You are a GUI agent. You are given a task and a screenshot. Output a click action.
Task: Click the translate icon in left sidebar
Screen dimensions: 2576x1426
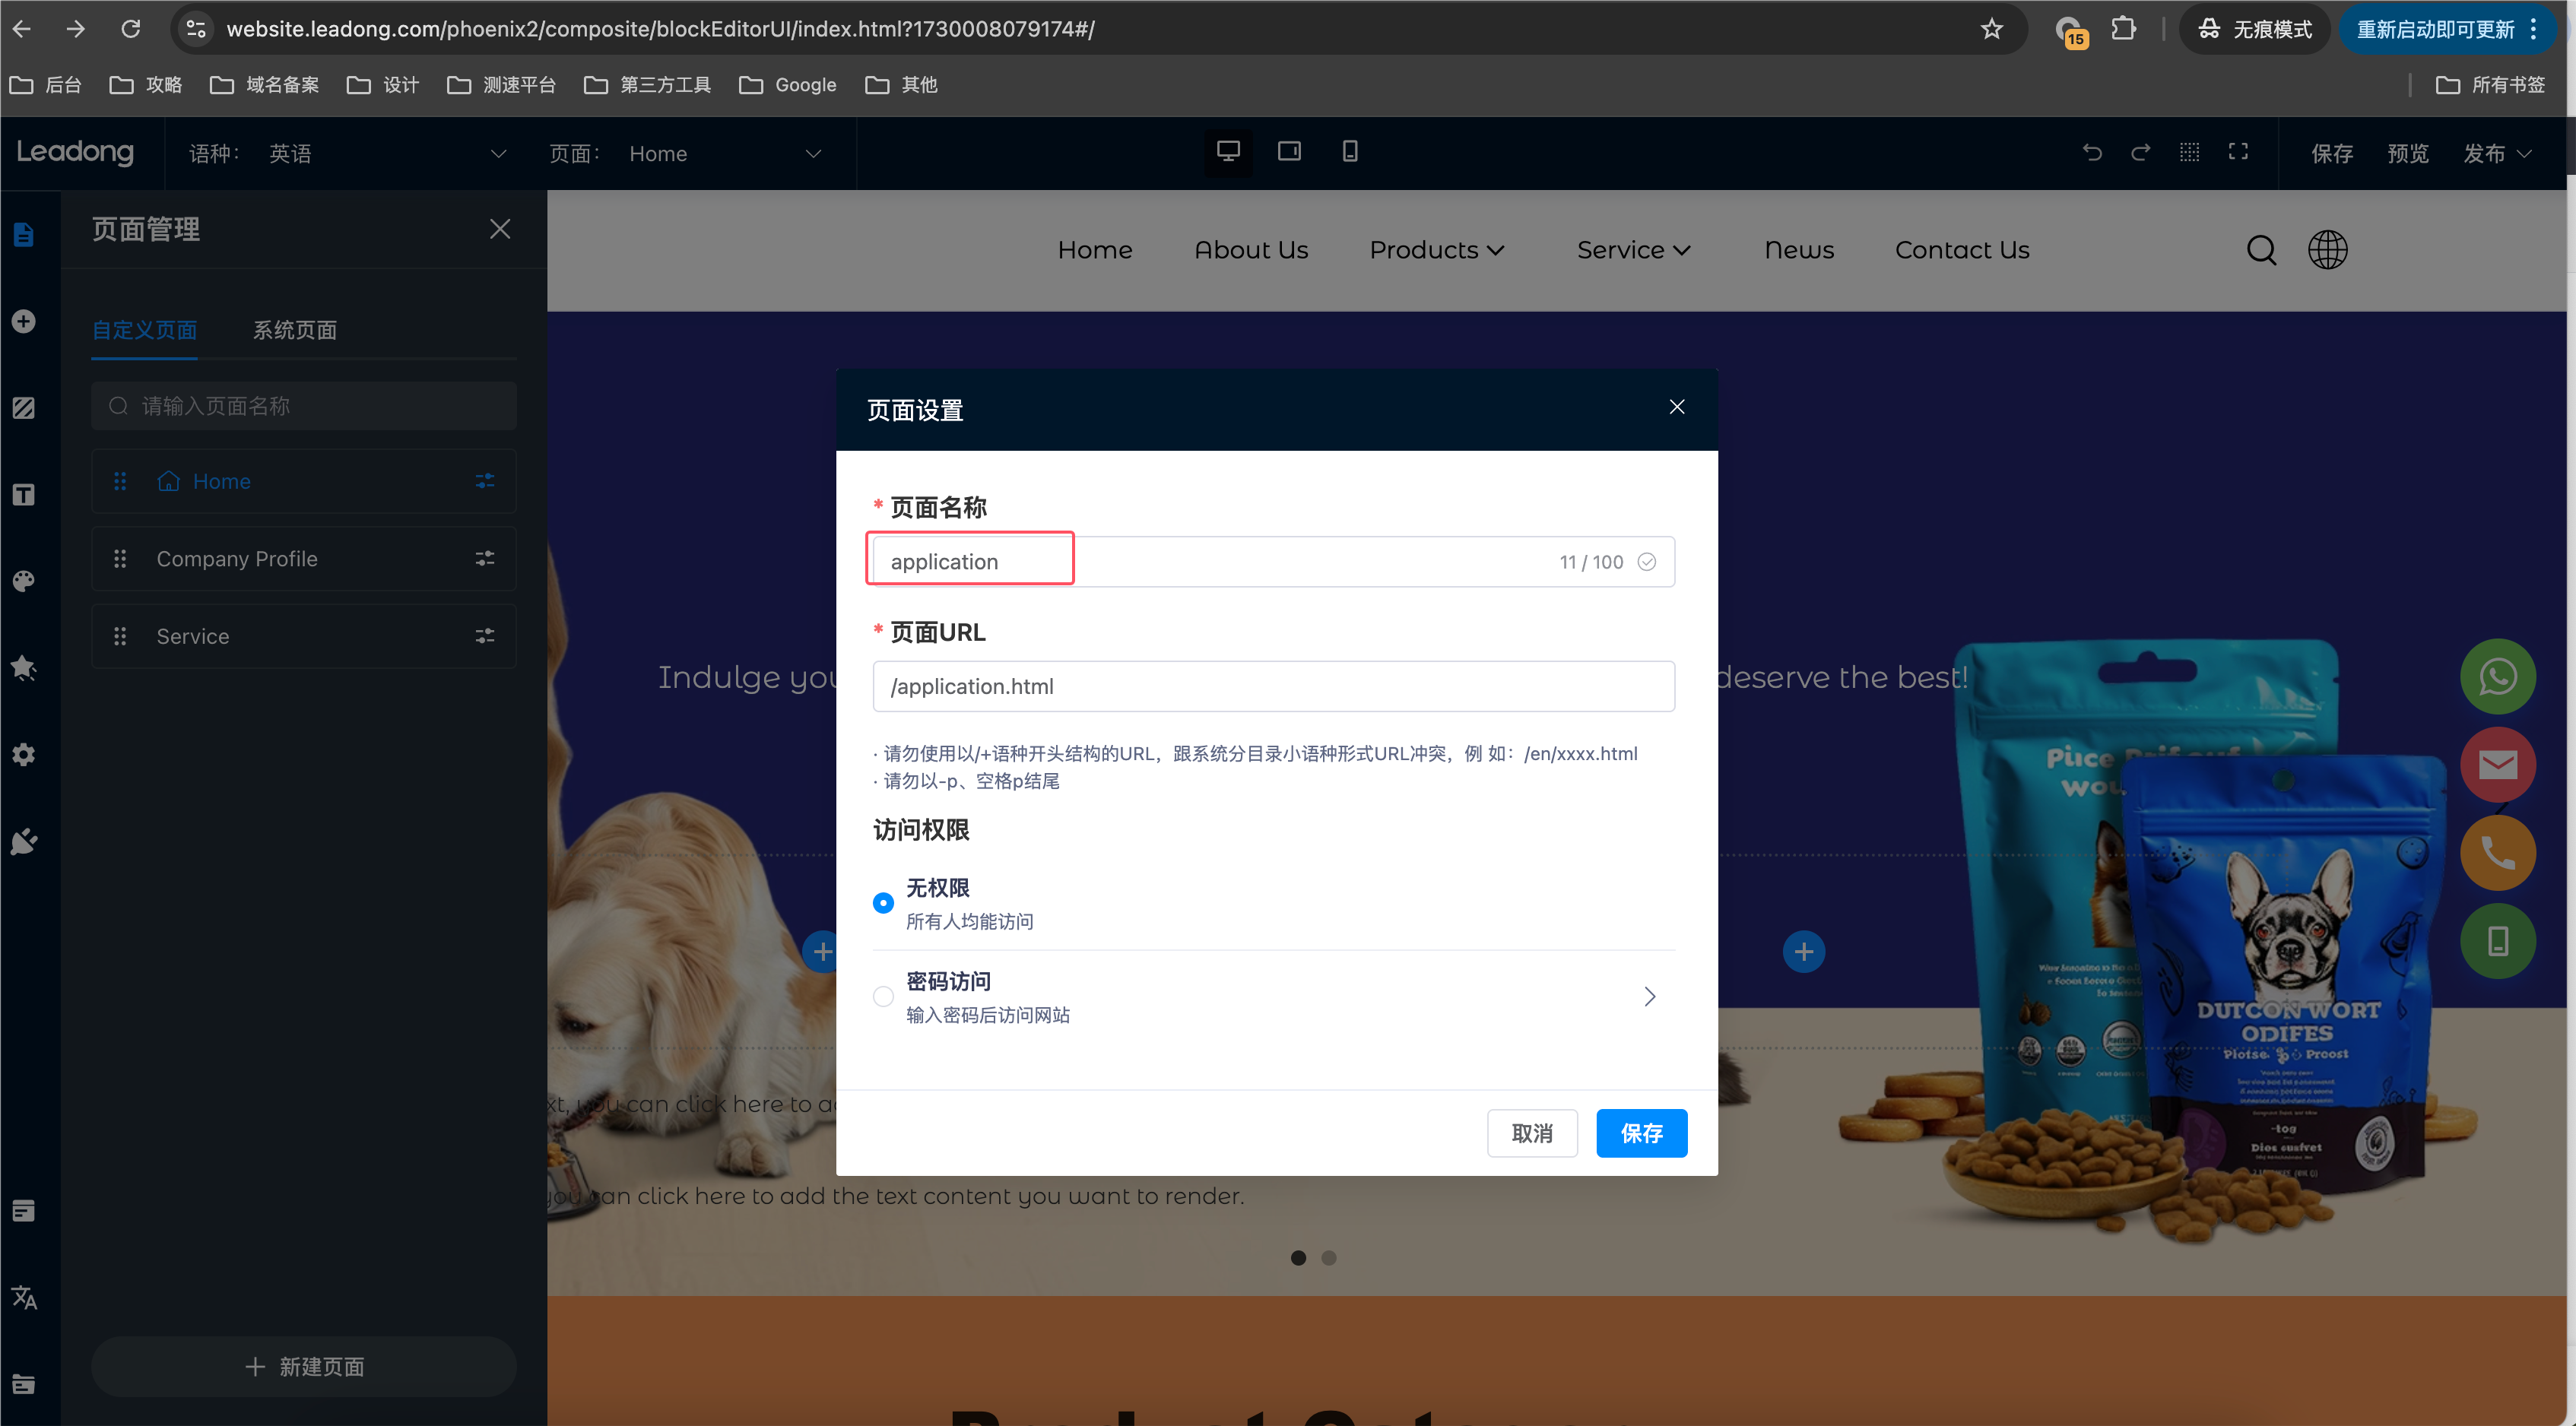pyautogui.click(x=24, y=1297)
